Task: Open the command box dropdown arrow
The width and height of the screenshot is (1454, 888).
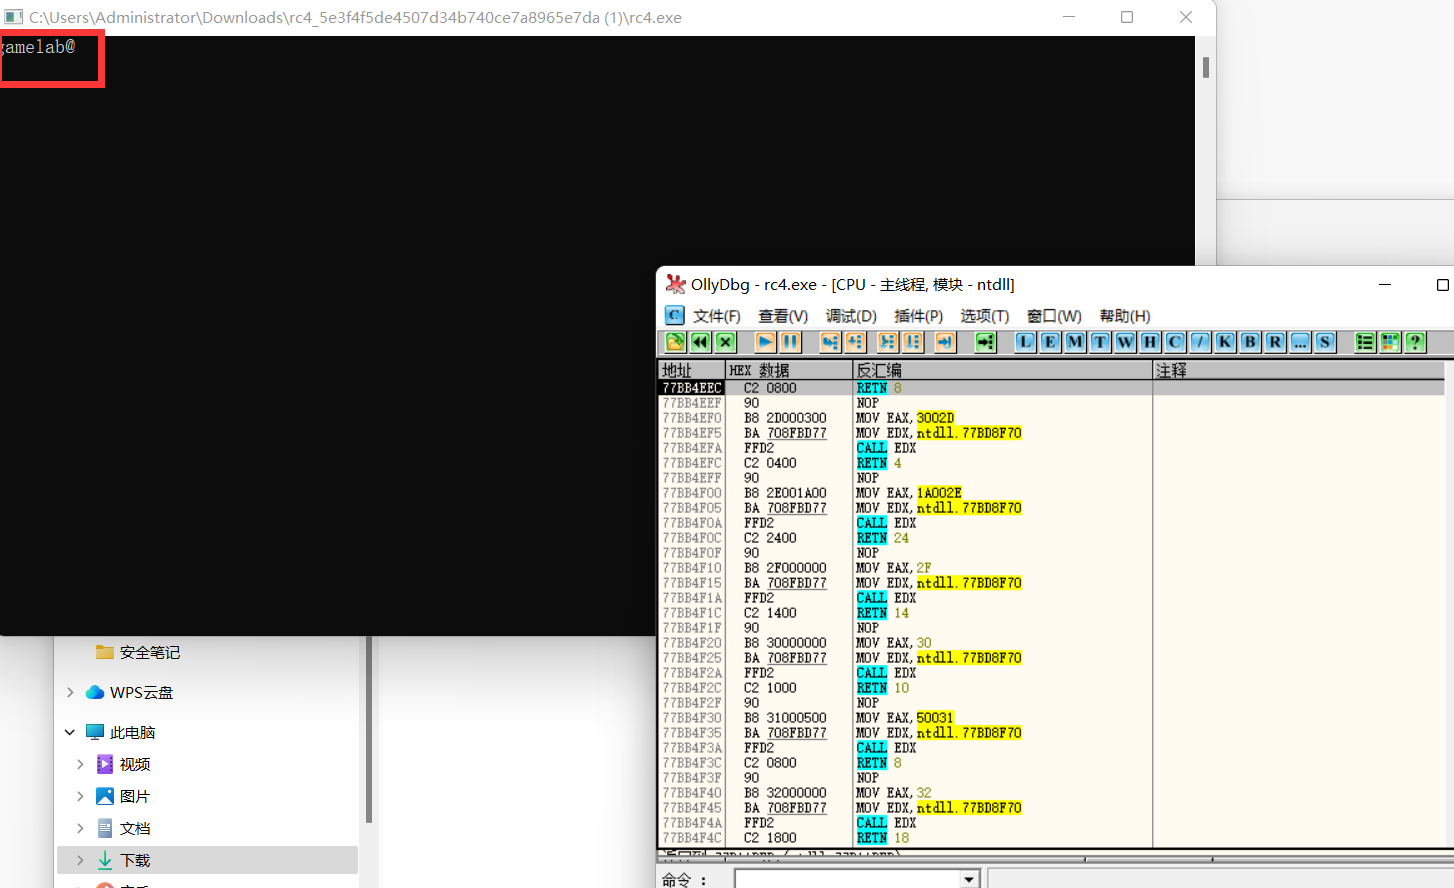Action: coord(969,880)
